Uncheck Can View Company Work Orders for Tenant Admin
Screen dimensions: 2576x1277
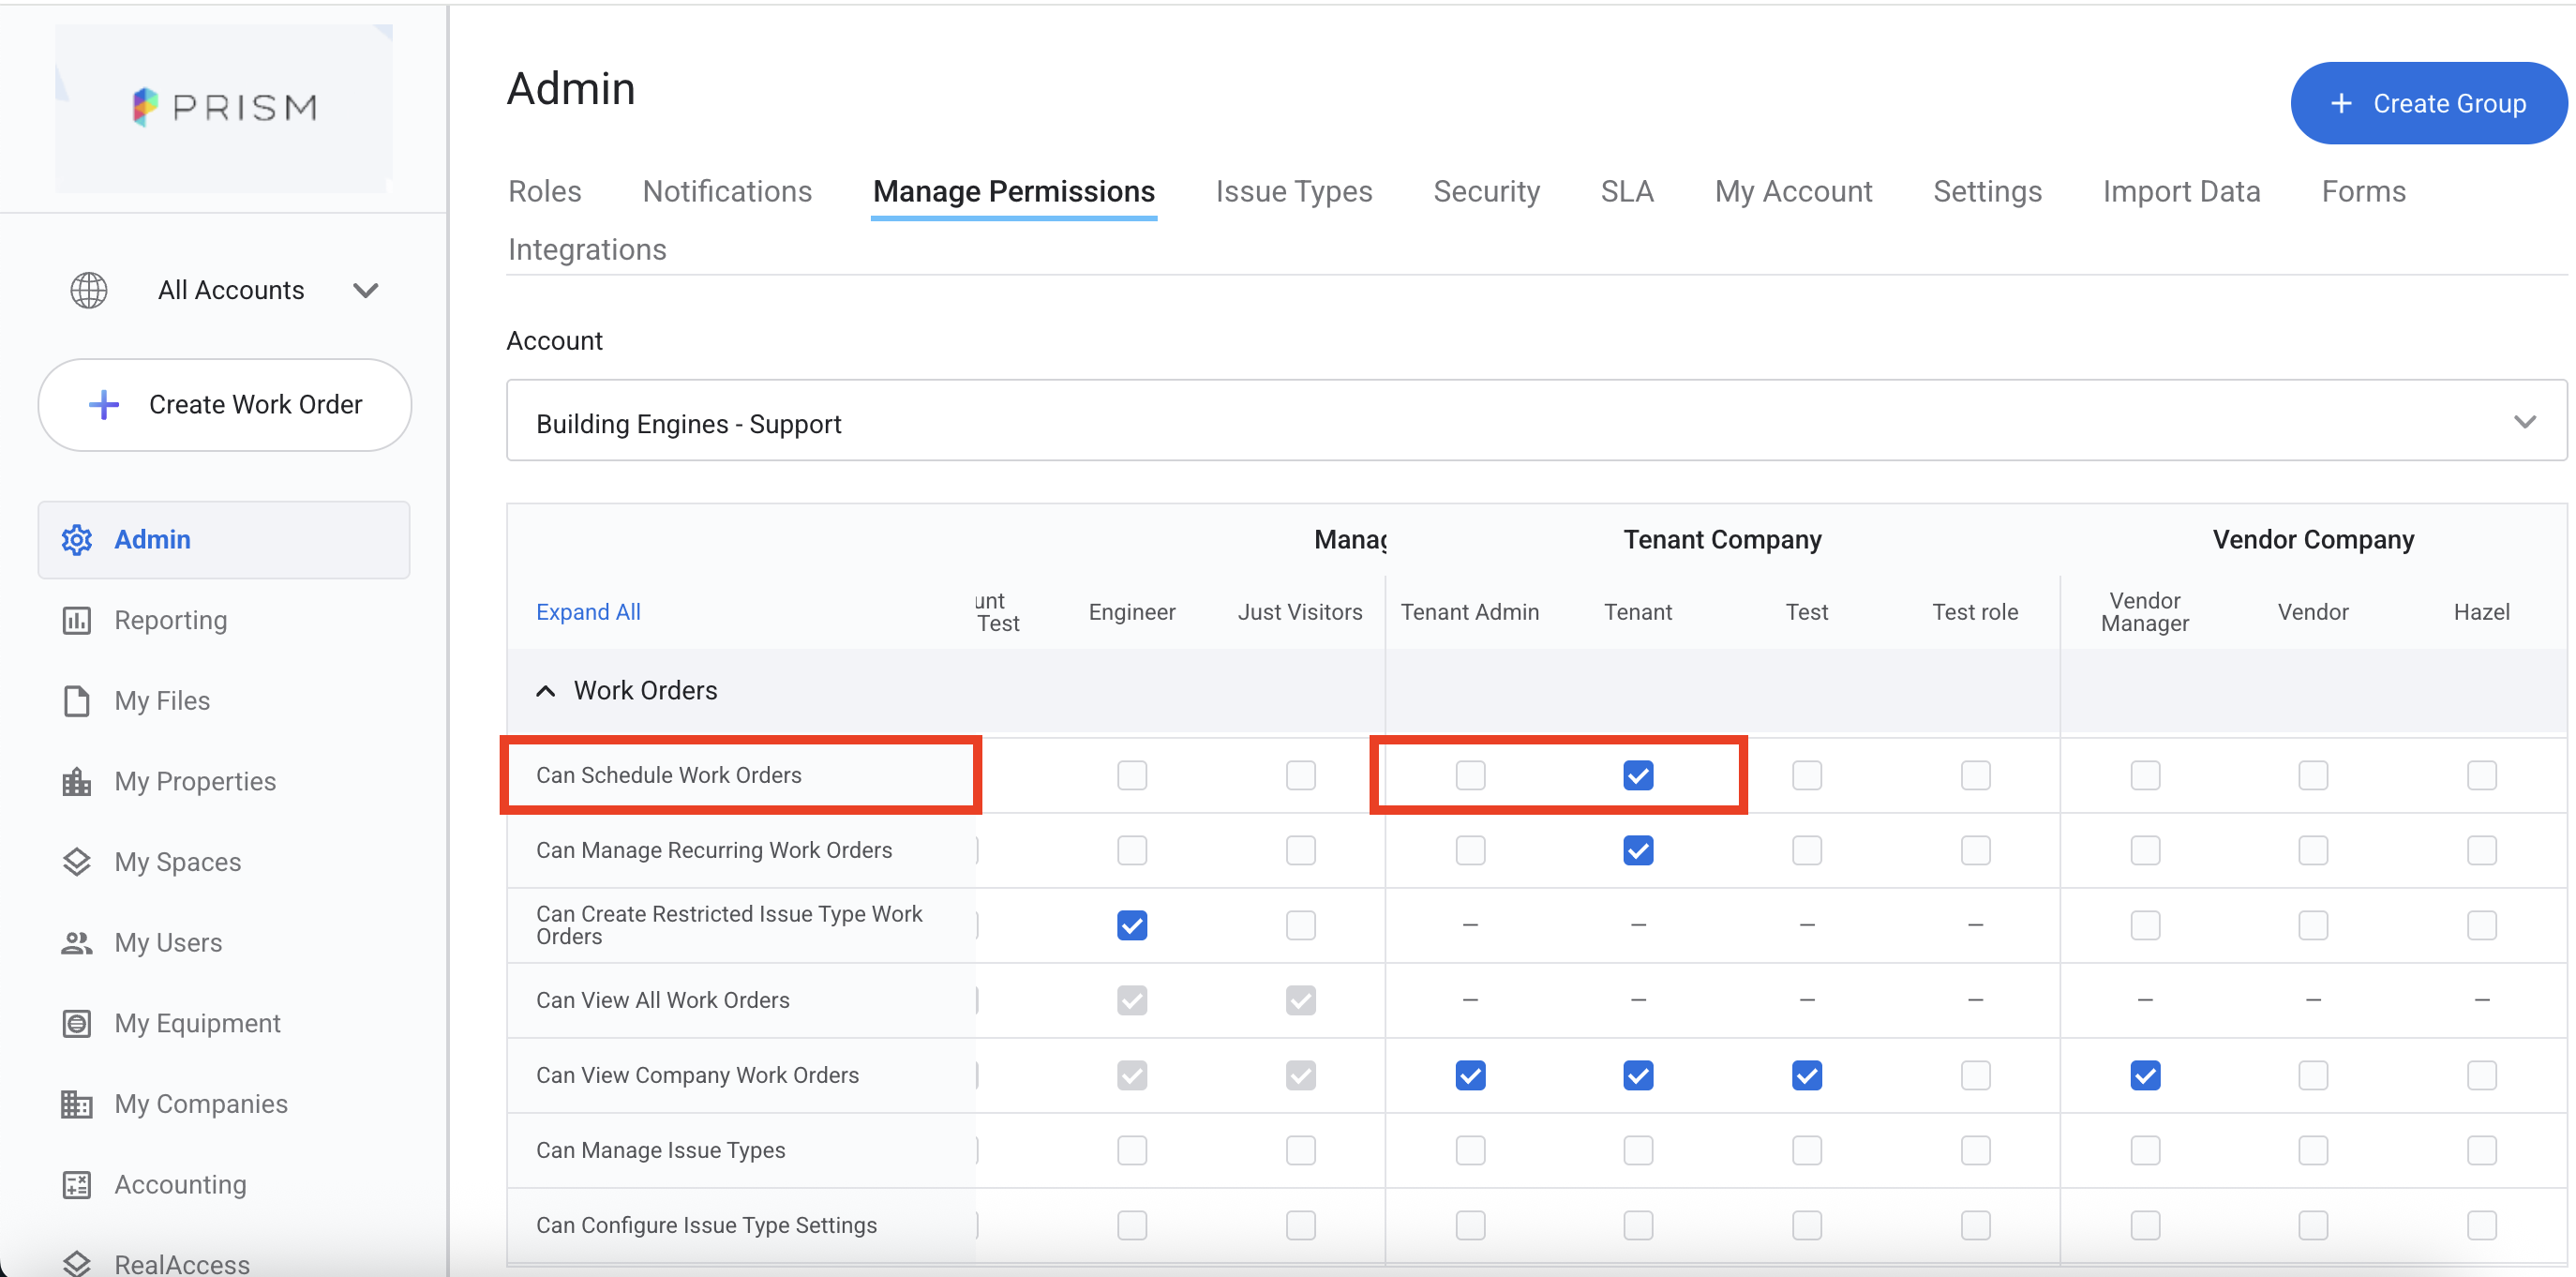point(1470,1075)
